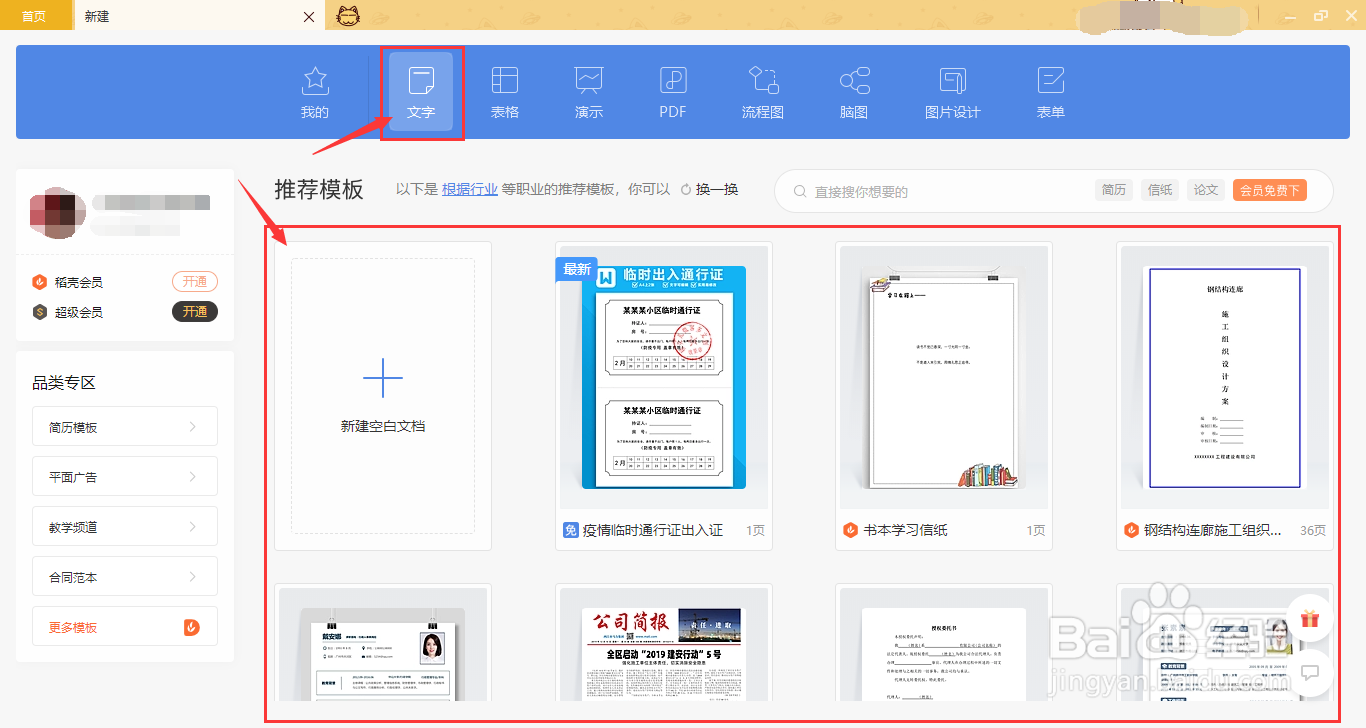
Task: Open the 表单 (Form) creation panel
Action: [1050, 92]
